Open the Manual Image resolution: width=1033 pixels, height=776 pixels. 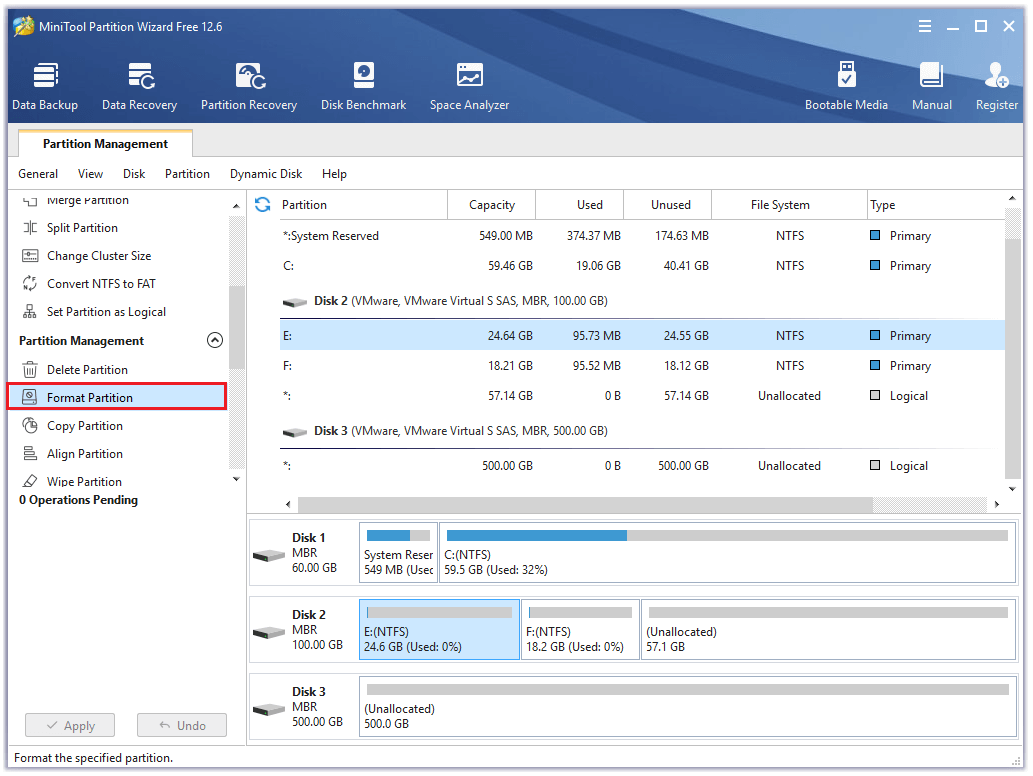[x=931, y=84]
